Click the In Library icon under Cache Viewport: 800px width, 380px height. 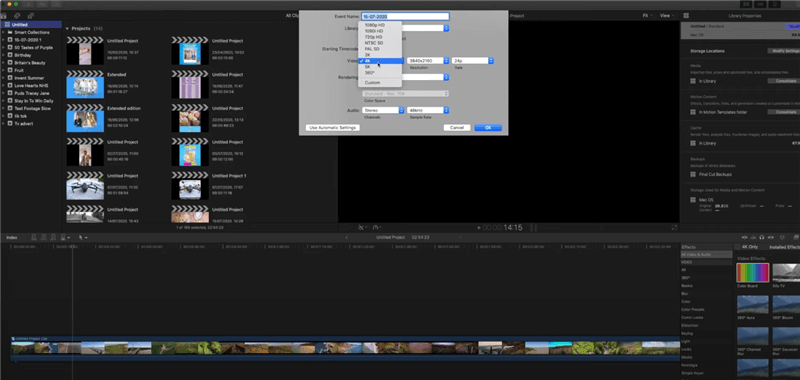click(693, 143)
